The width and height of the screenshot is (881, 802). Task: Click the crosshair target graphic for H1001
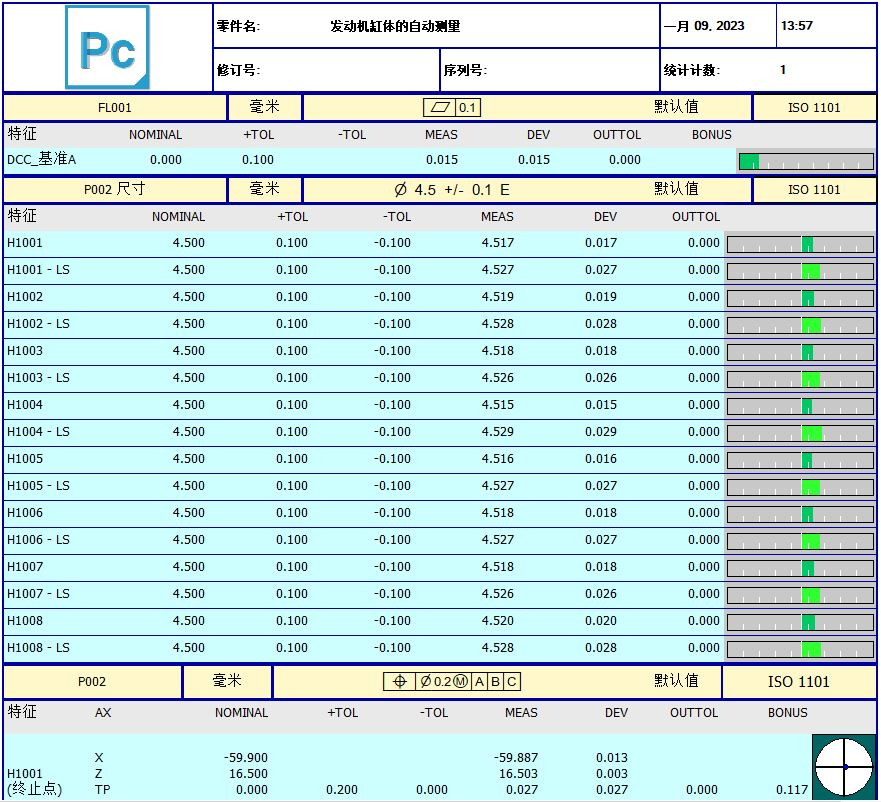click(x=844, y=767)
